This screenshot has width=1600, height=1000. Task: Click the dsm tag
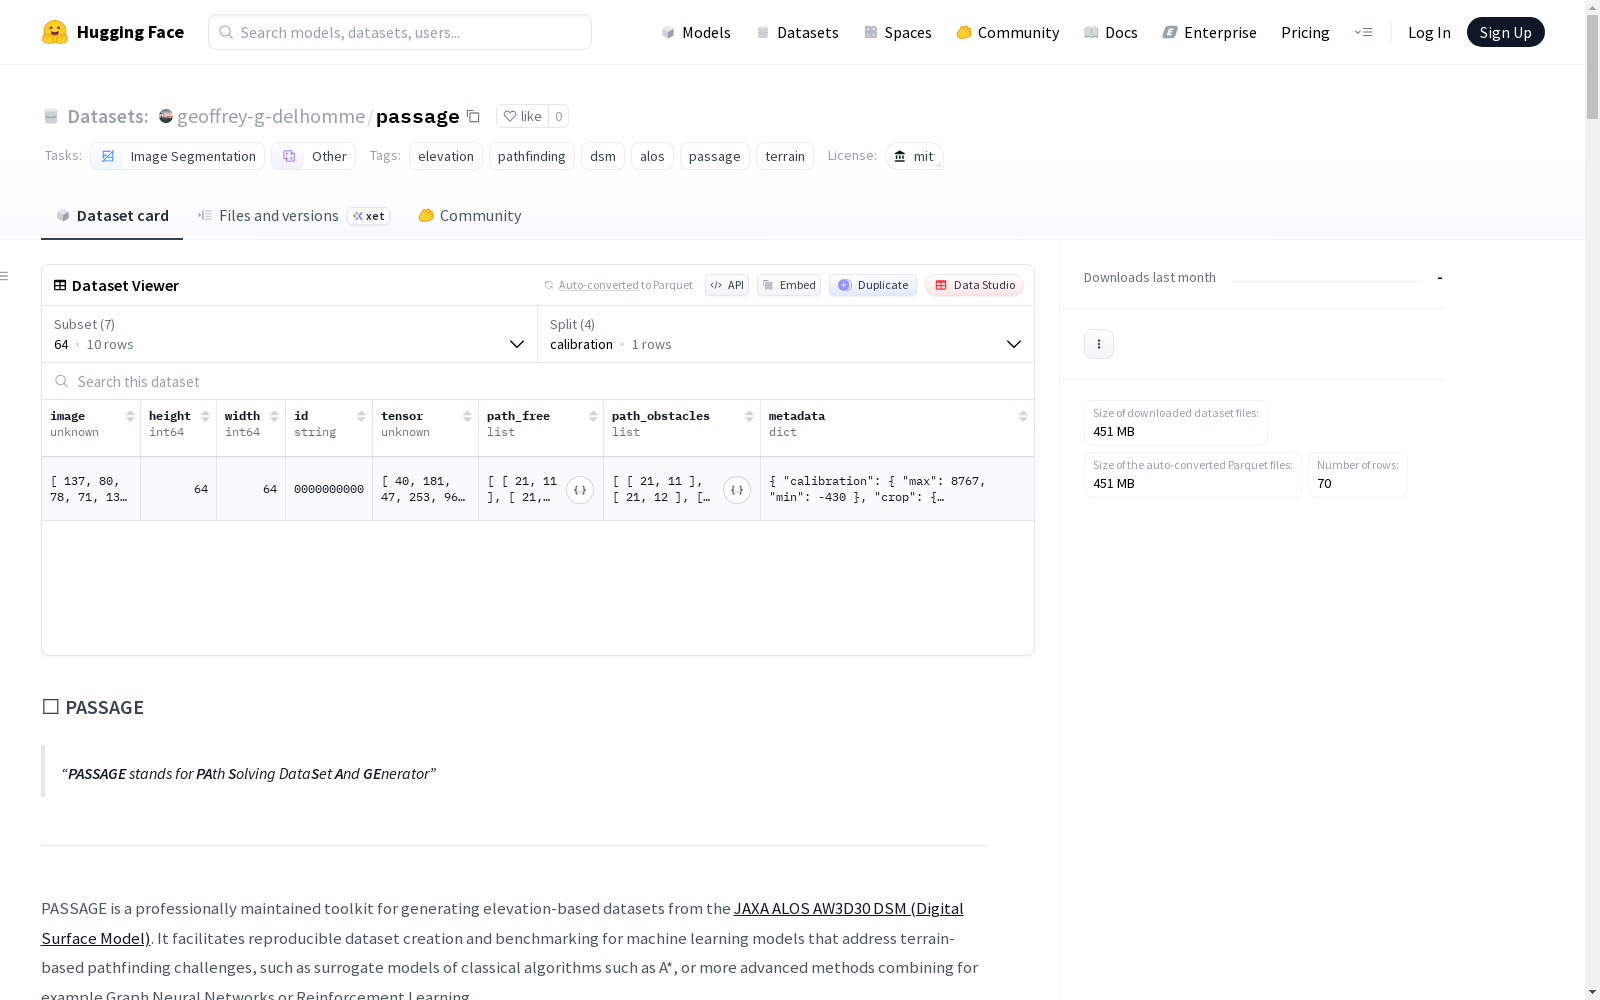tap(603, 156)
